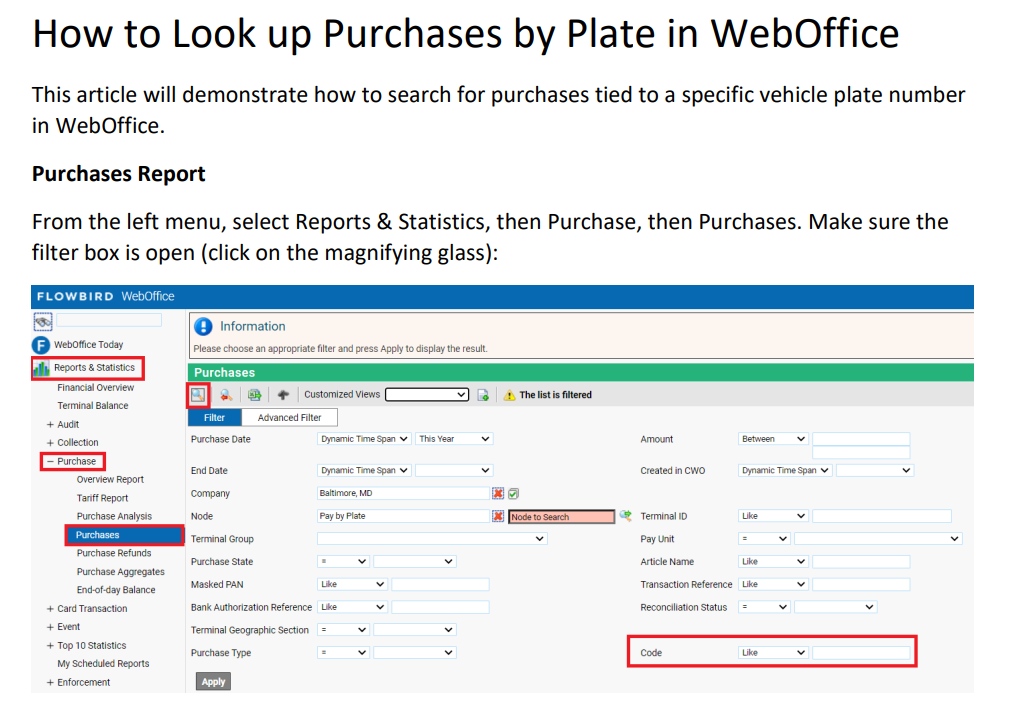Open the Created in CWO Dynamic Time Span dropdown
This screenshot has height=701, width=1027.
pos(785,470)
